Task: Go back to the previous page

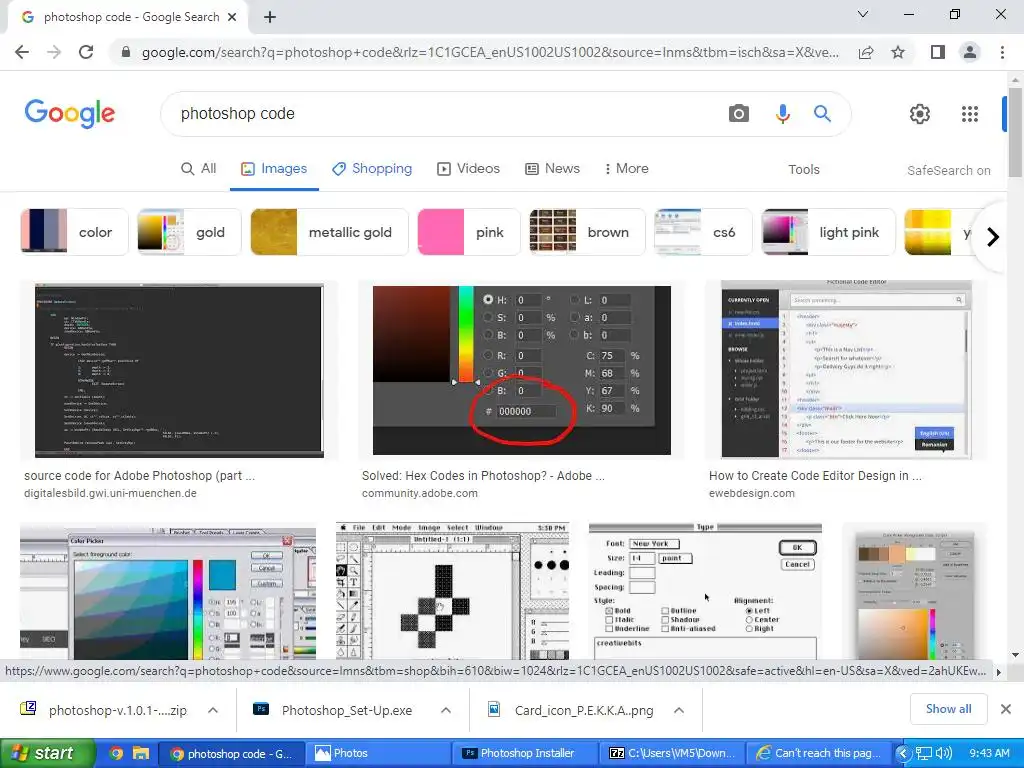Action: pyautogui.click(x=22, y=52)
